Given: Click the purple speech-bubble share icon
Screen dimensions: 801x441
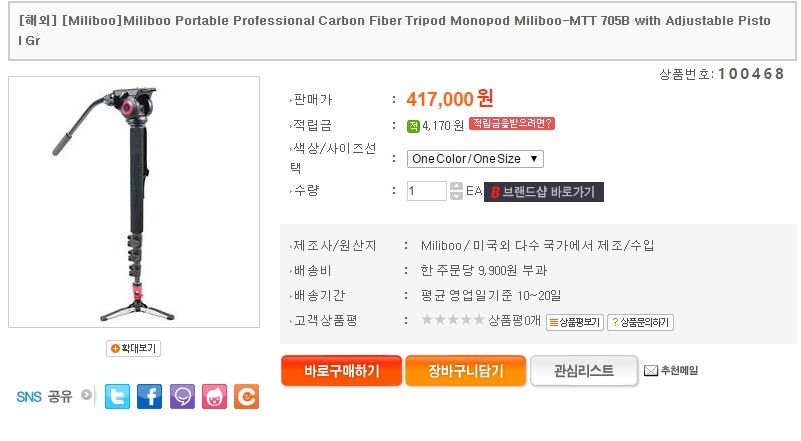Looking at the screenshot, I should click(182, 396).
